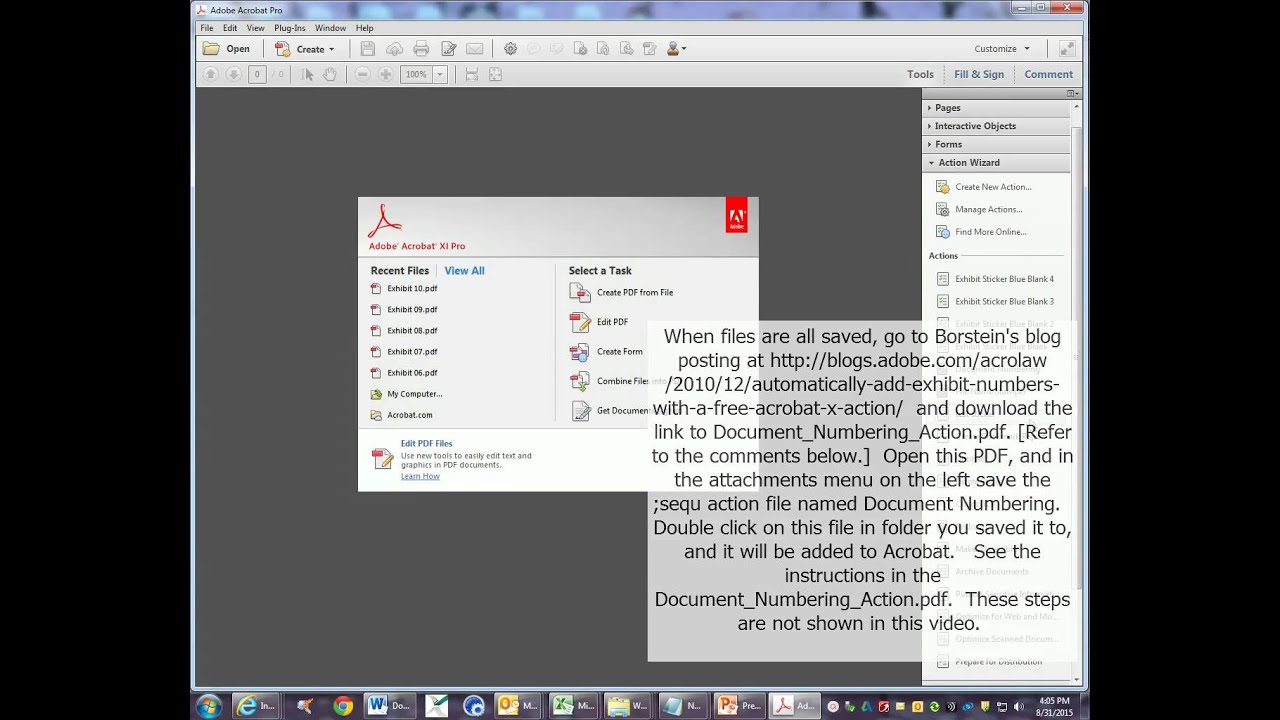The height and width of the screenshot is (720, 1280).
Task: Click the save to cloud icon
Action: [x=394, y=49]
